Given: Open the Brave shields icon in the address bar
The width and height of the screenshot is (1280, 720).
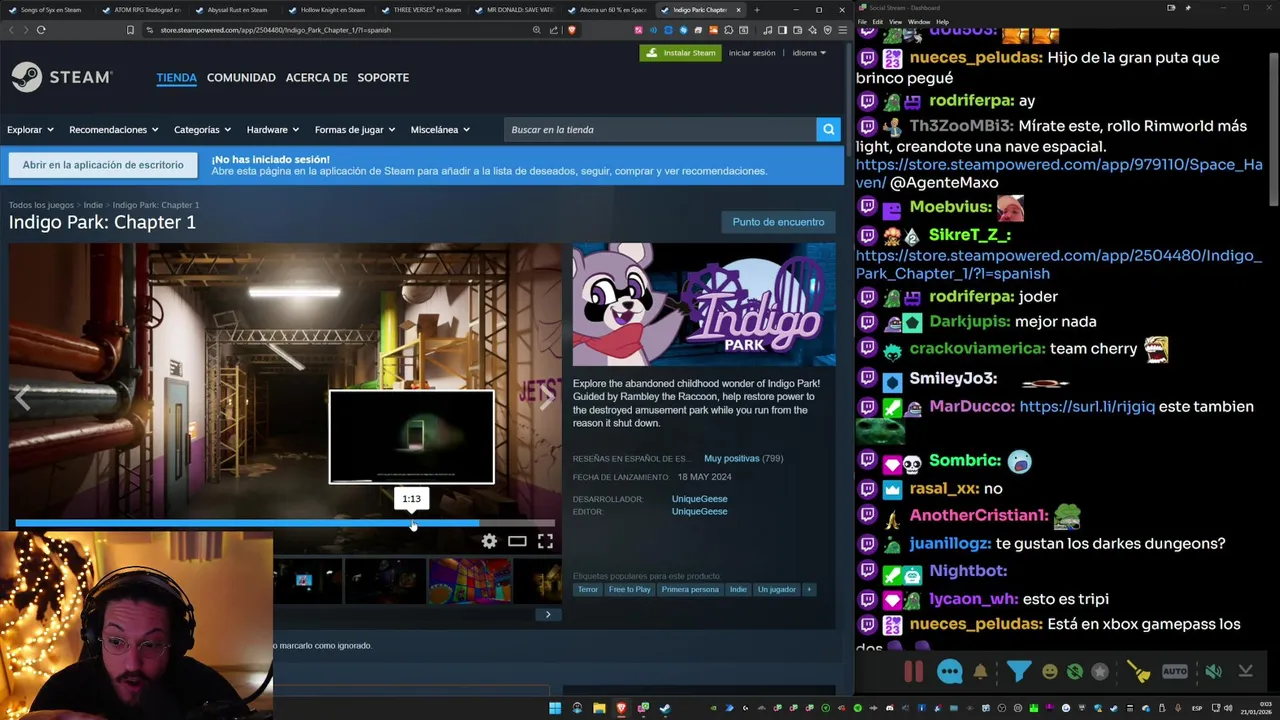Looking at the screenshot, I should [x=572, y=30].
